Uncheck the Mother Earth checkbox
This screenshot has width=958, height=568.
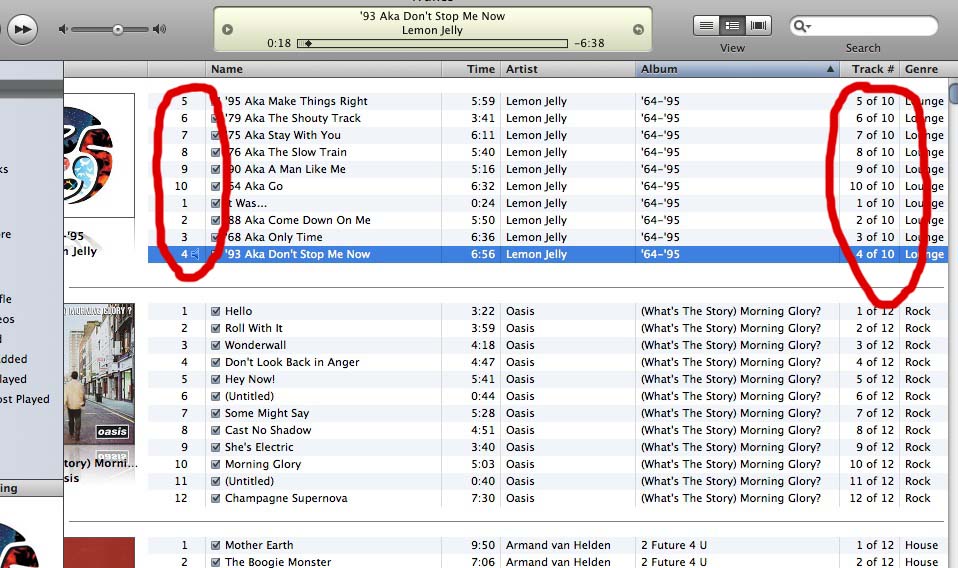click(x=216, y=545)
